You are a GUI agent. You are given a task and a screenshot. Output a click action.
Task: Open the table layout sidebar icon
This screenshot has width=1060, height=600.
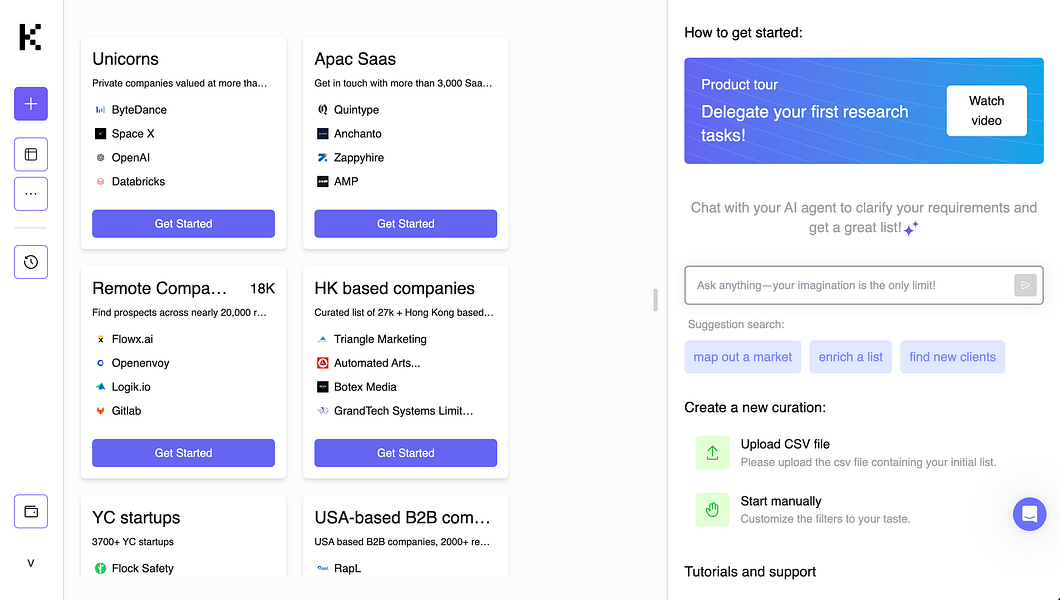point(31,155)
